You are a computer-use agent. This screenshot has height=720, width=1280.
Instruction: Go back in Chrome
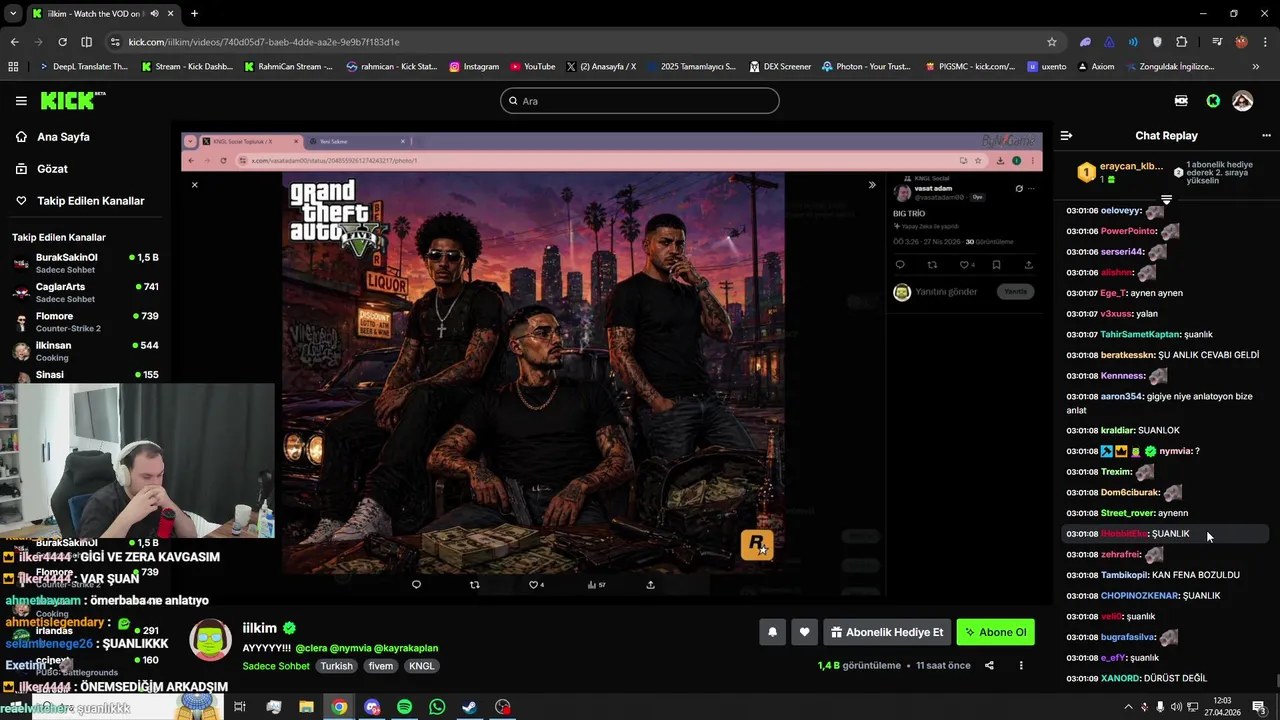coord(14,42)
